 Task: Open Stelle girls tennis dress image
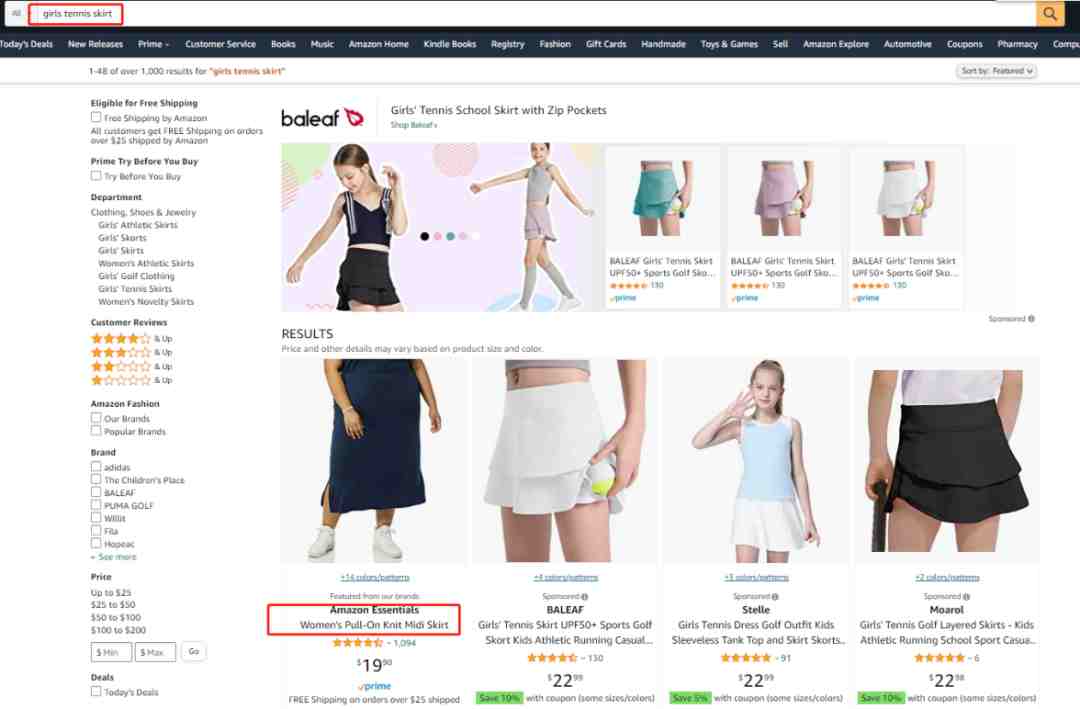click(x=756, y=460)
